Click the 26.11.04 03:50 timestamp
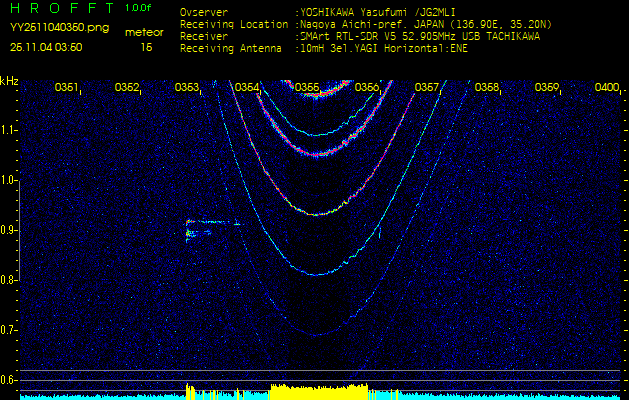 coord(46,46)
